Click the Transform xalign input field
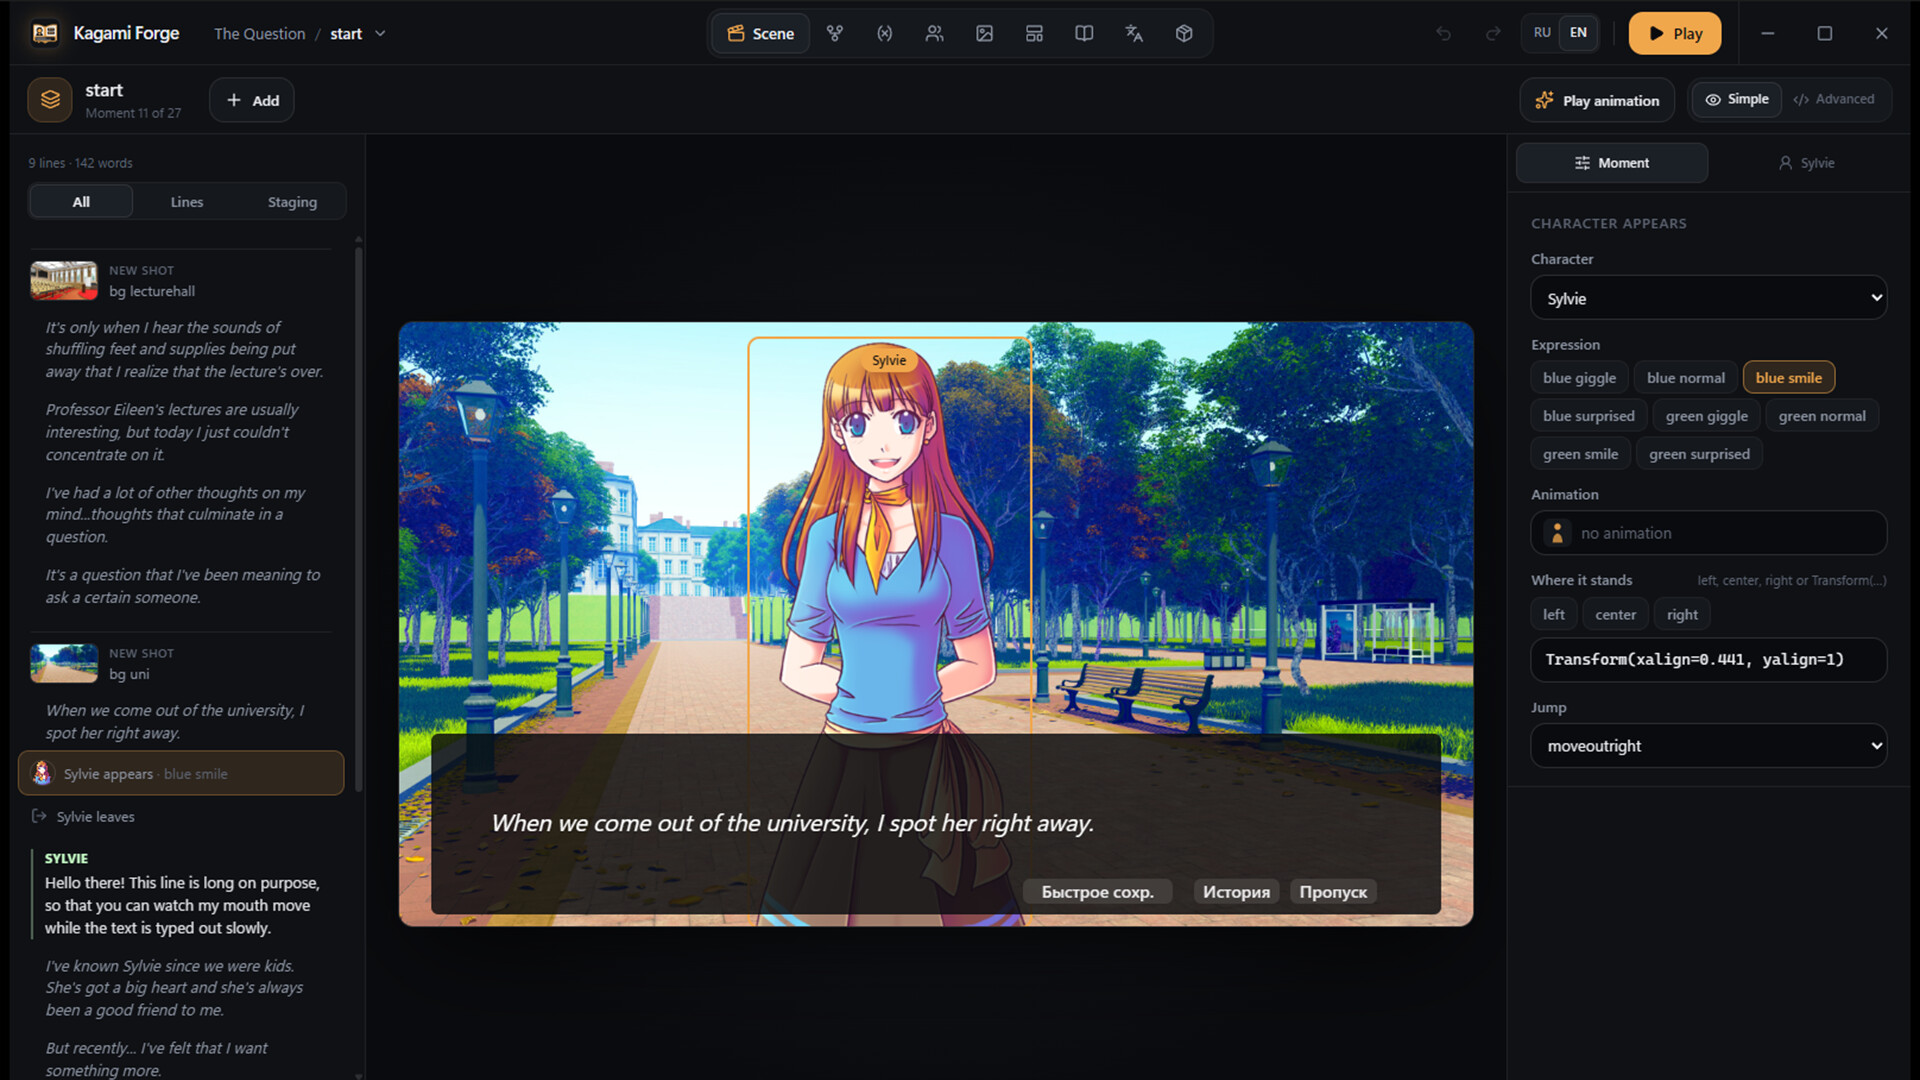The height and width of the screenshot is (1080, 1920). point(1708,659)
